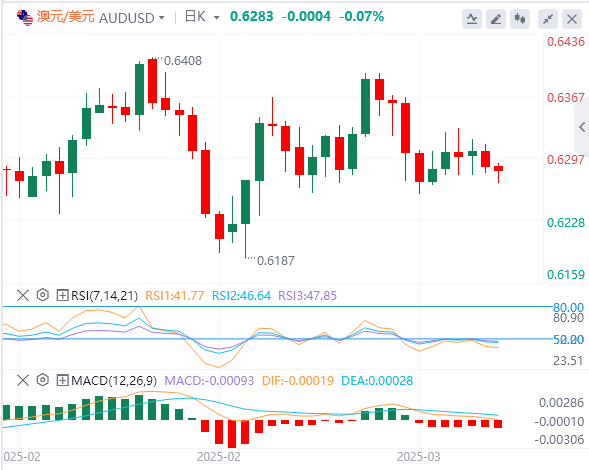The image size is (589, 470).
Task: Click the latest red MACD histogram bar
Action: [x=498, y=424]
